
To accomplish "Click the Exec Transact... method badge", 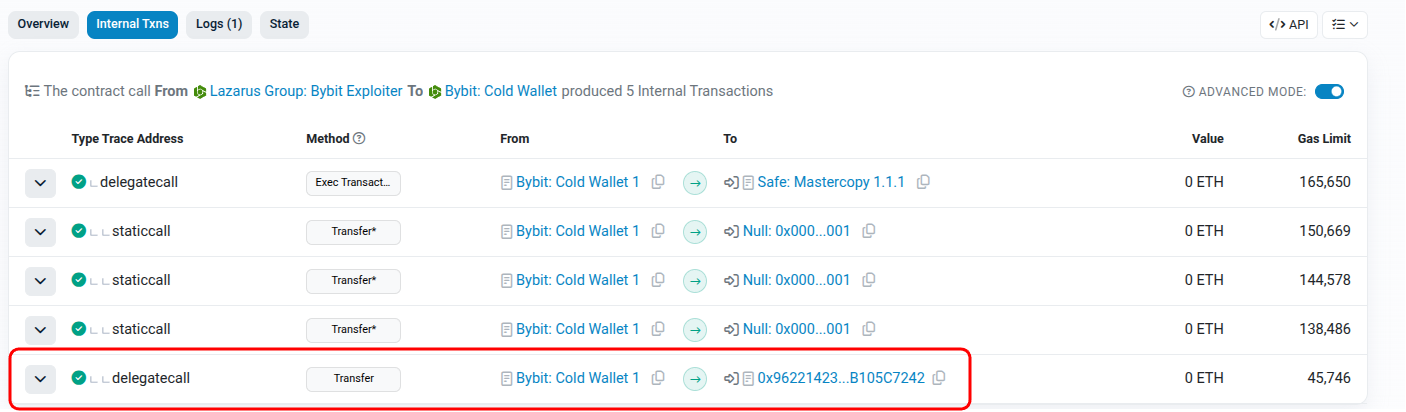I will 353,183.
